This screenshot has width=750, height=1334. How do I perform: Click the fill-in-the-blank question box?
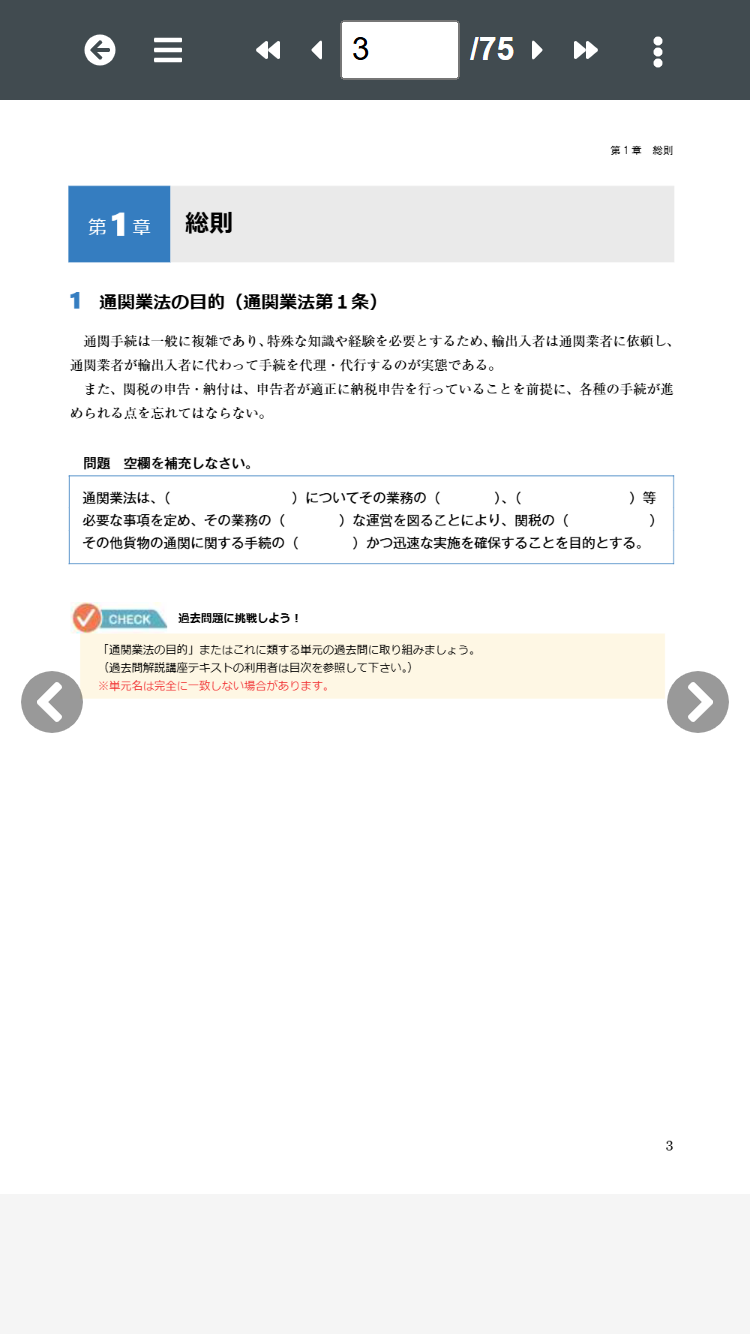[371, 520]
